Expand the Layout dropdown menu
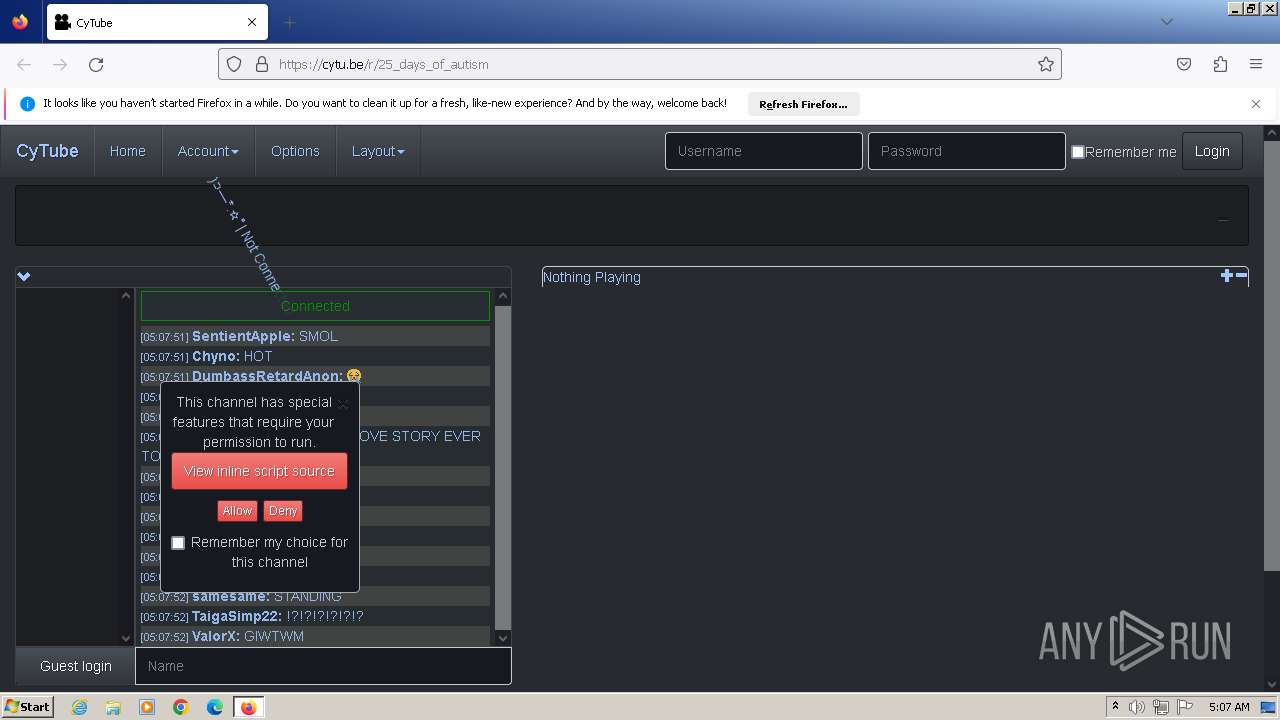The width and height of the screenshot is (1280, 720). click(x=378, y=151)
